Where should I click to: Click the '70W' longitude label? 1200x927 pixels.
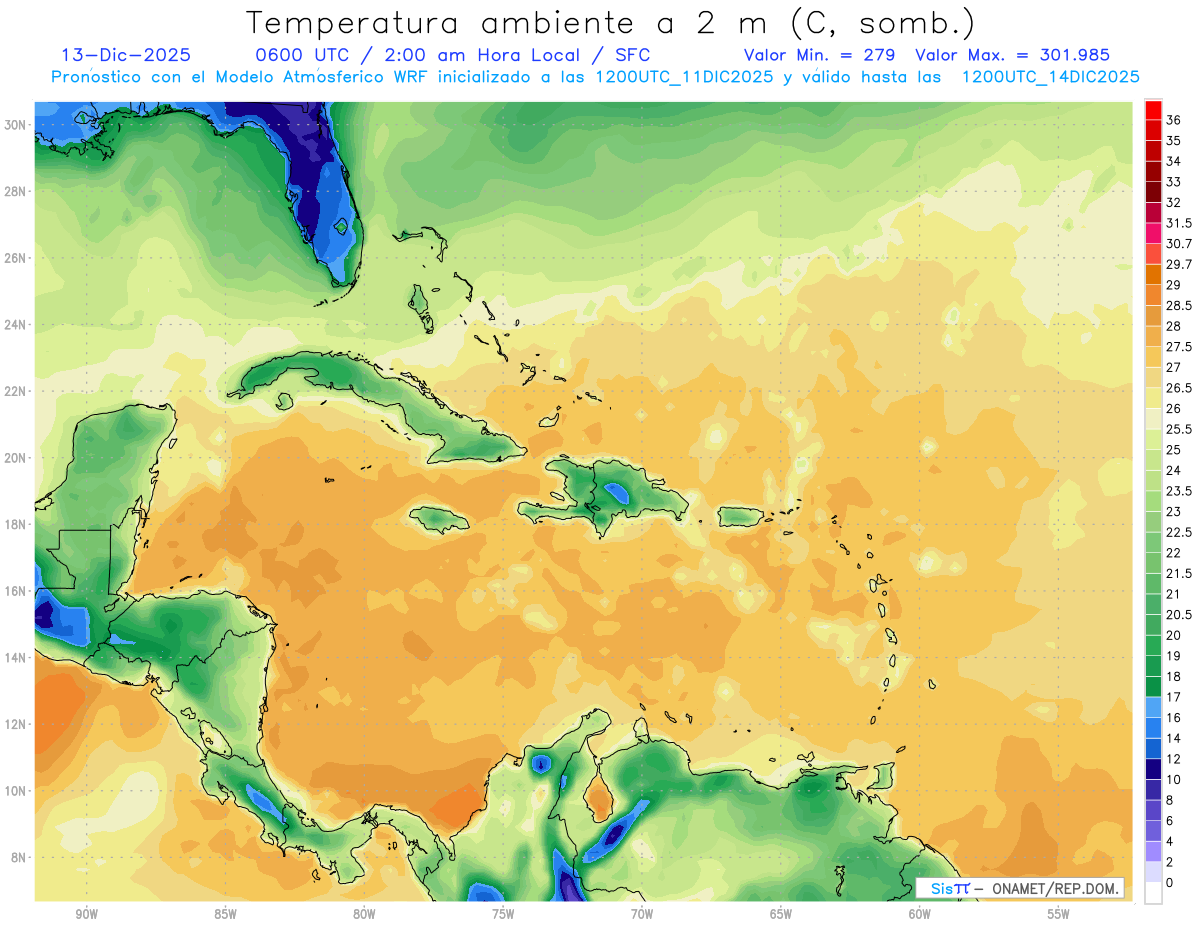click(x=642, y=914)
